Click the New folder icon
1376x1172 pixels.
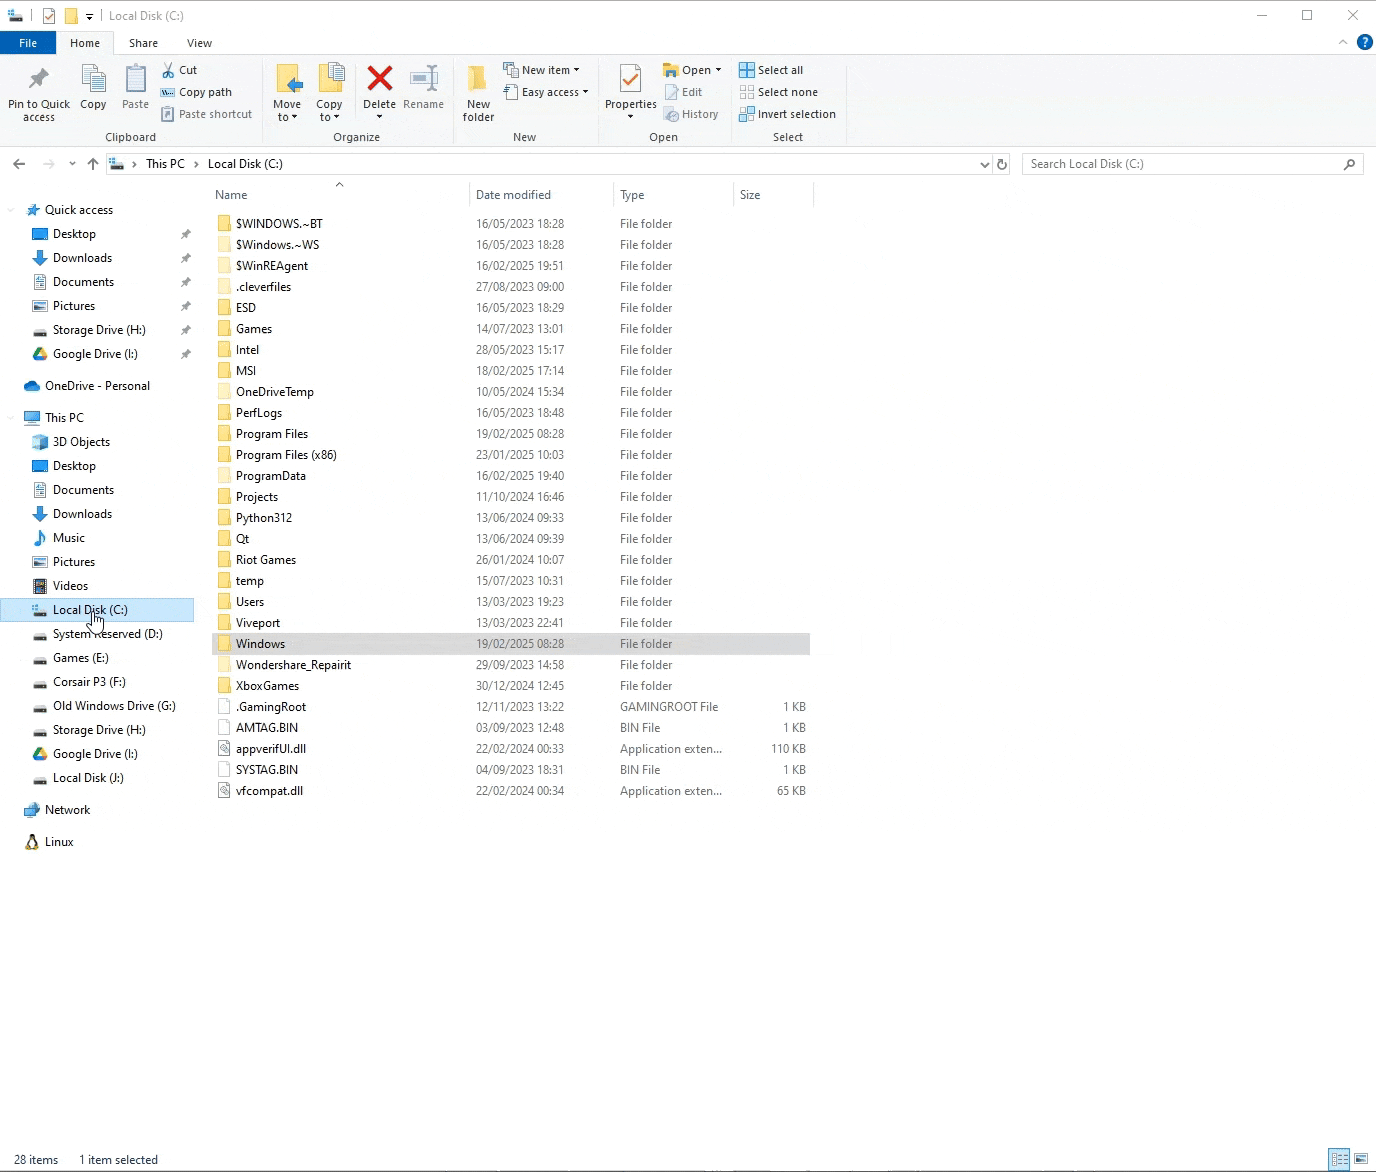[x=478, y=80]
